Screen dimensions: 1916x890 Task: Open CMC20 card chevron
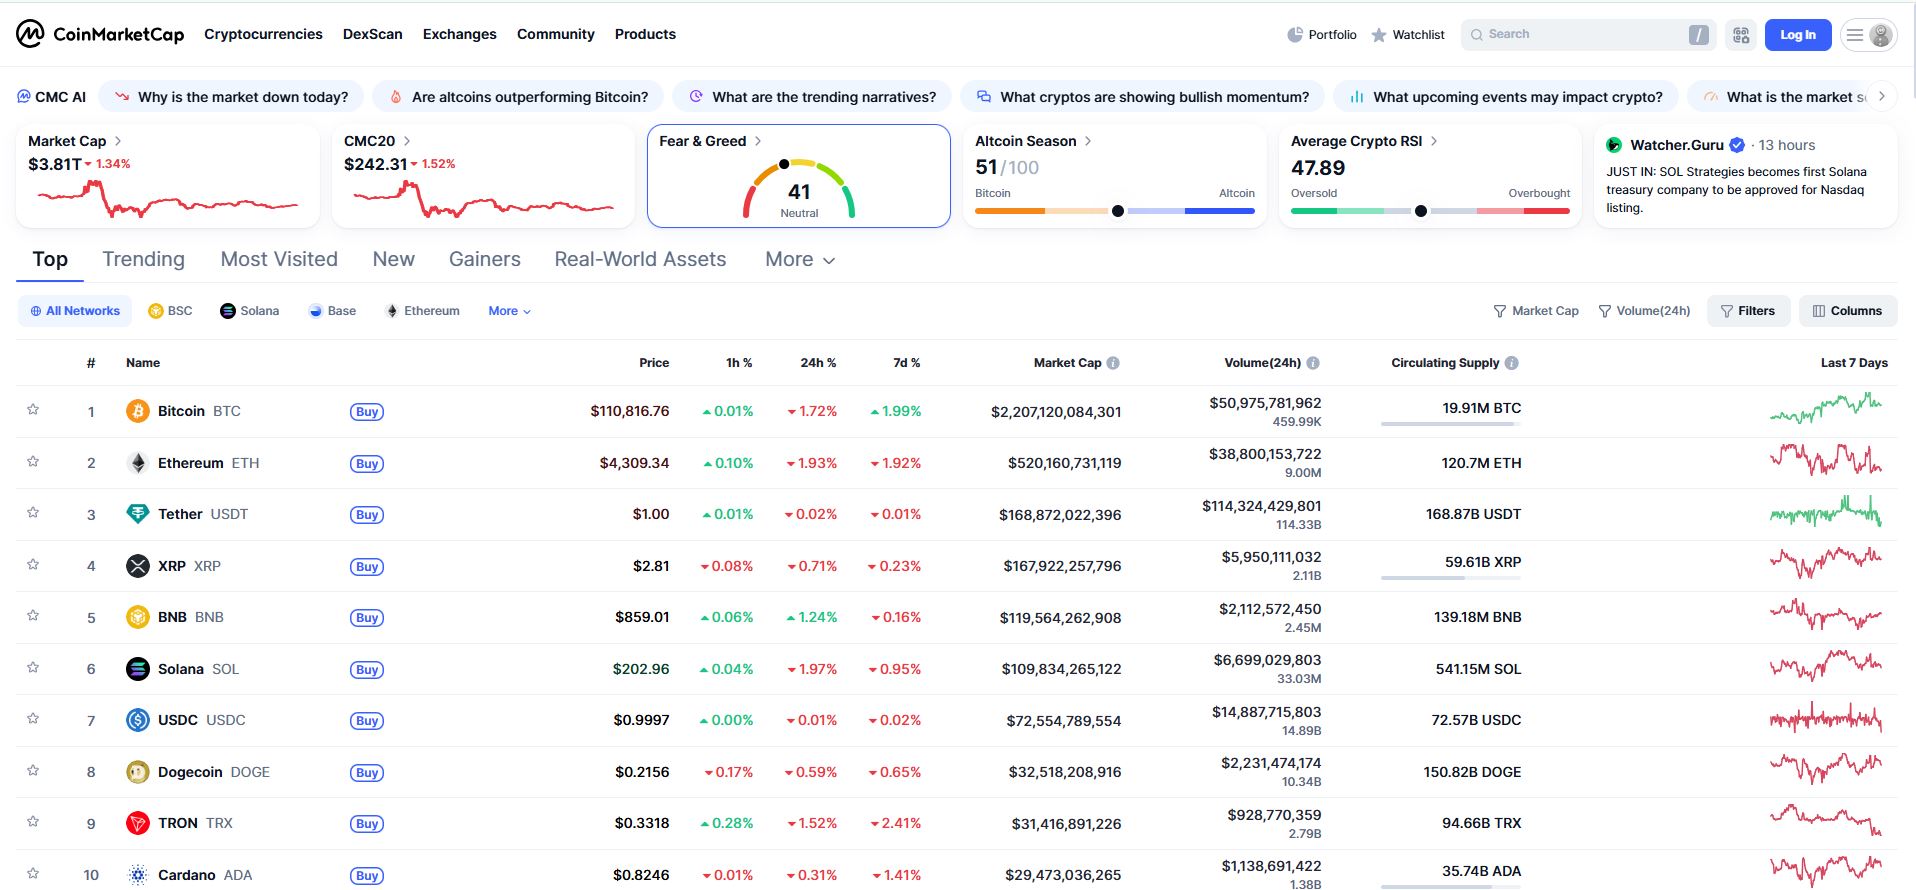click(x=407, y=141)
